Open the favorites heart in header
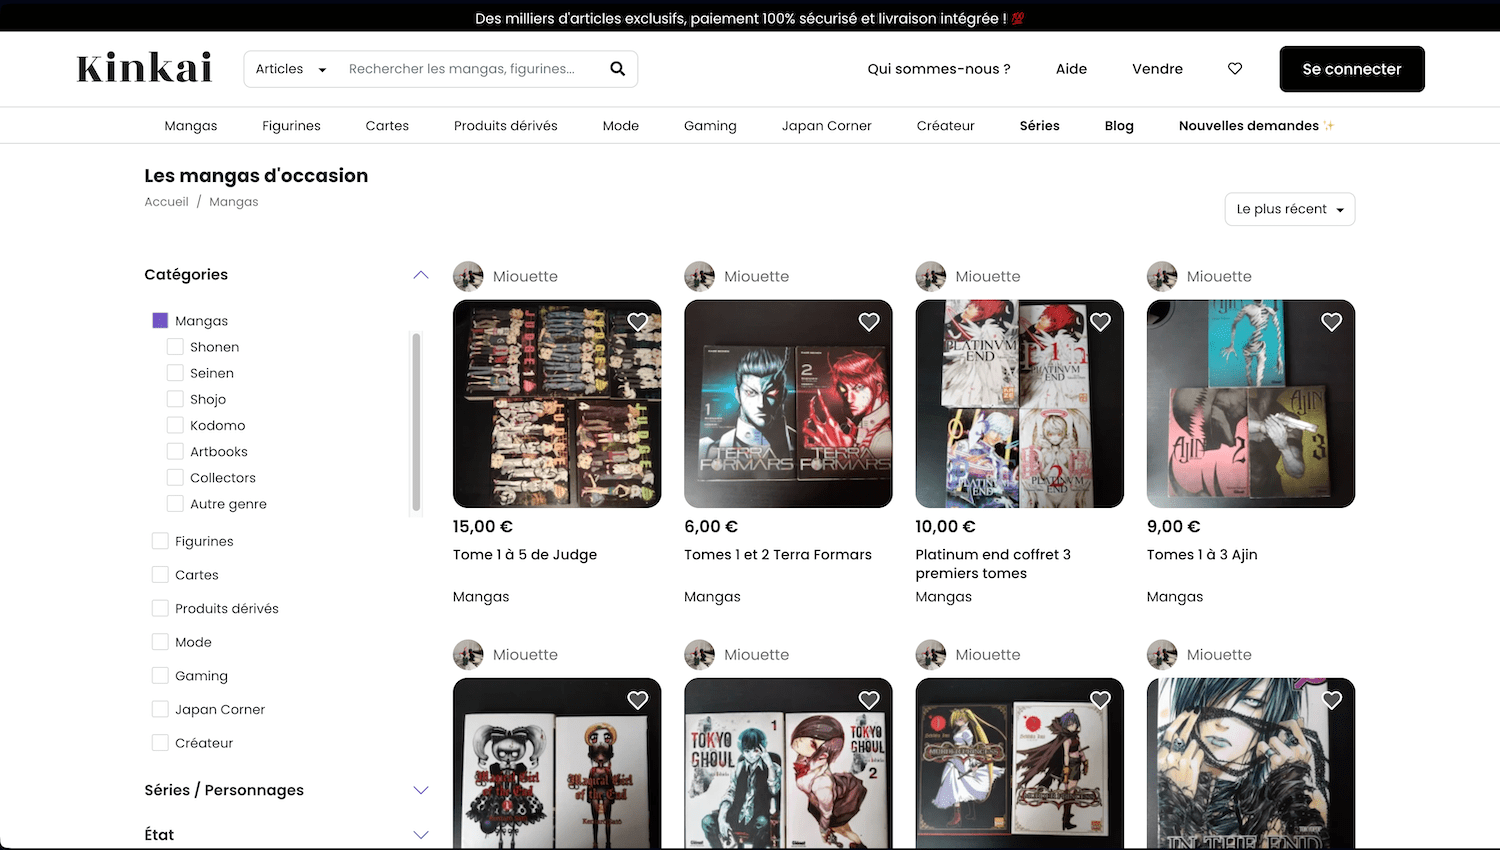Image resolution: width=1500 pixels, height=850 pixels. pyautogui.click(x=1235, y=69)
